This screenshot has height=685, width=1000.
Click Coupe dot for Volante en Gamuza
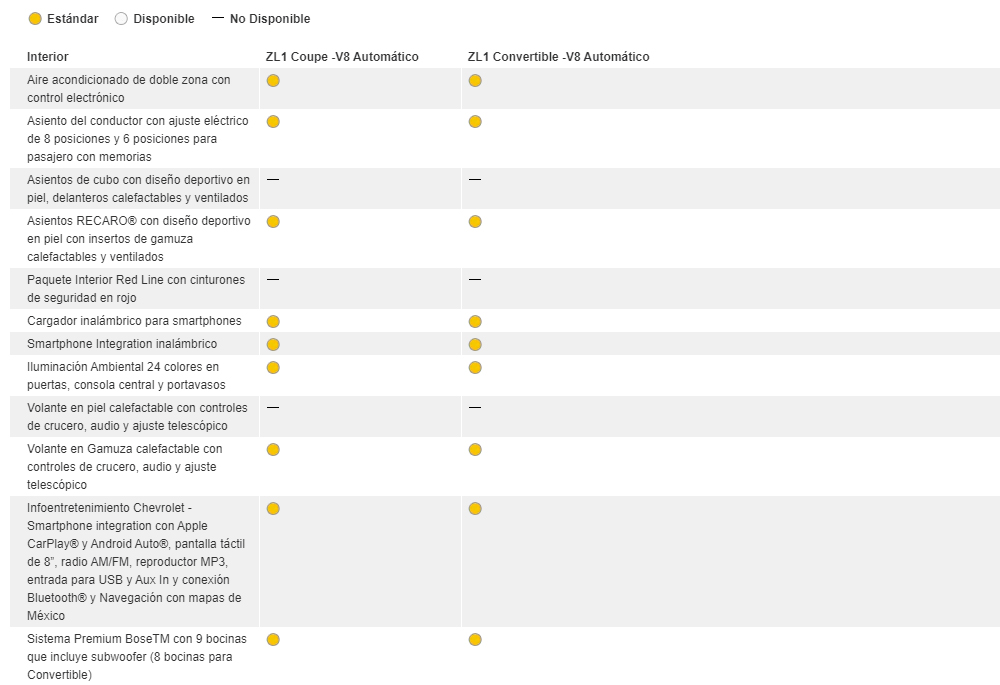point(273,450)
